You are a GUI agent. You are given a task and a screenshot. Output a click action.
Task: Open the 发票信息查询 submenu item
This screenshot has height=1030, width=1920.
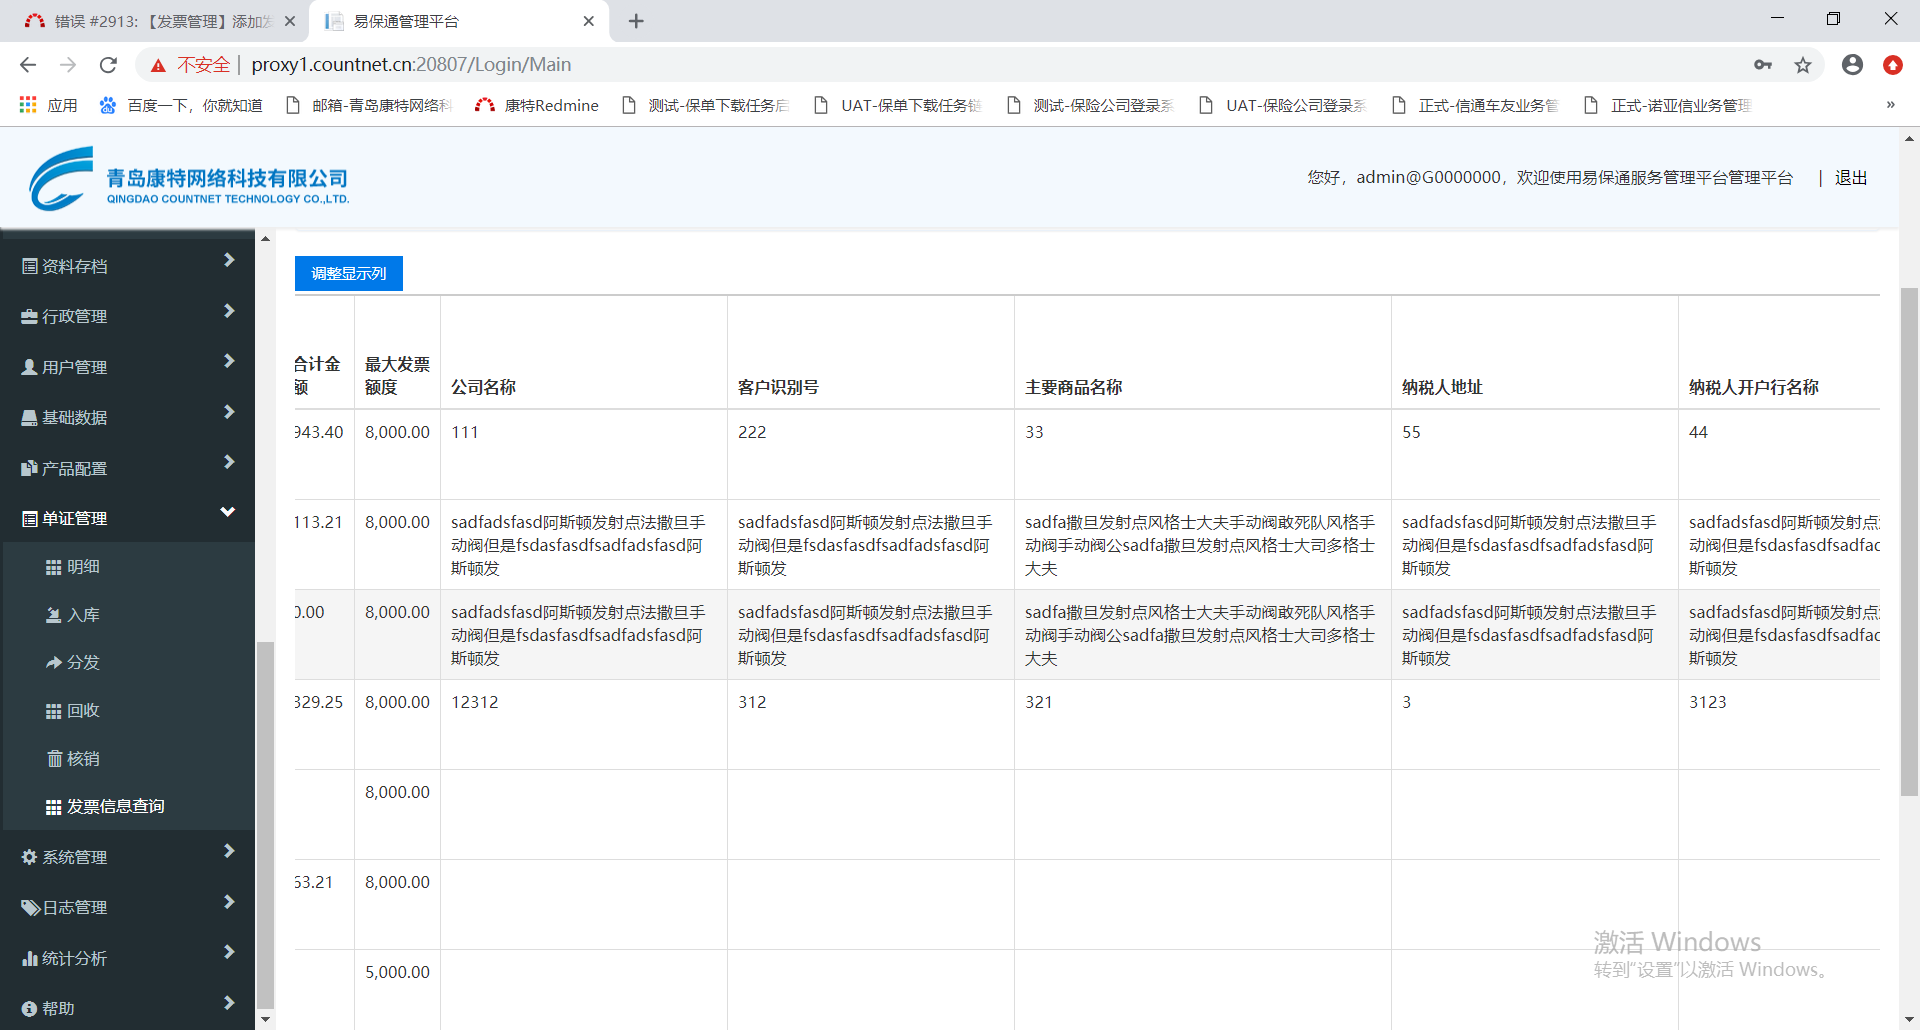tap(115, 807)
